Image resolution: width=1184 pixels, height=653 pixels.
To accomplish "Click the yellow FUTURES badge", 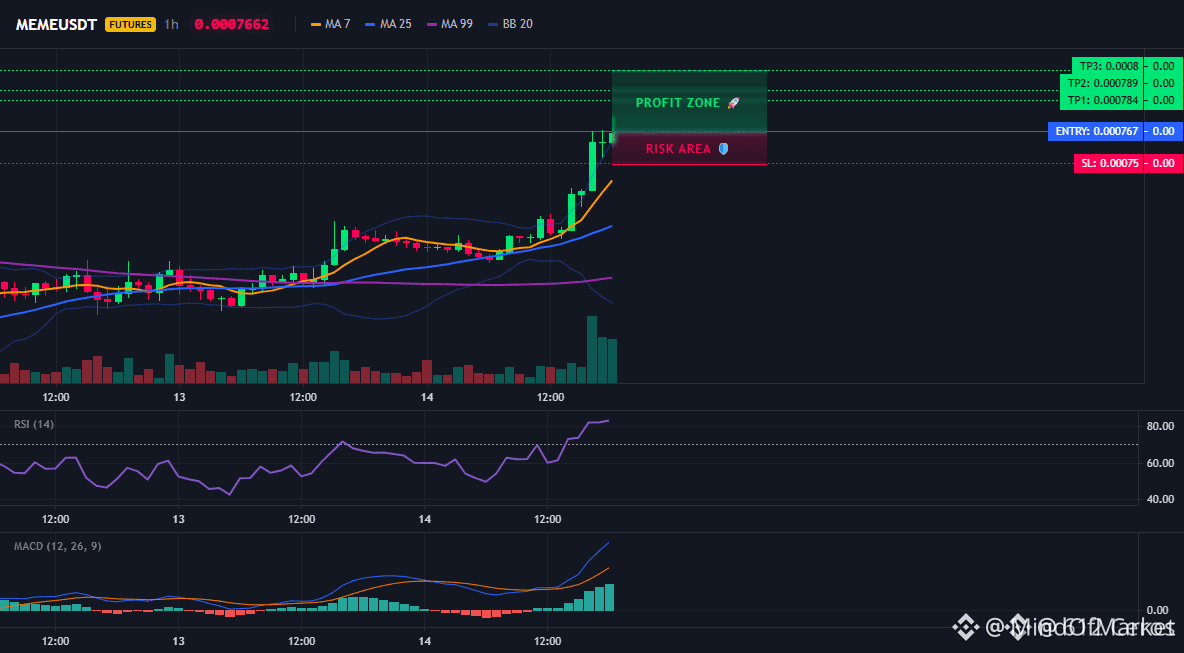I will pos(130,24).
